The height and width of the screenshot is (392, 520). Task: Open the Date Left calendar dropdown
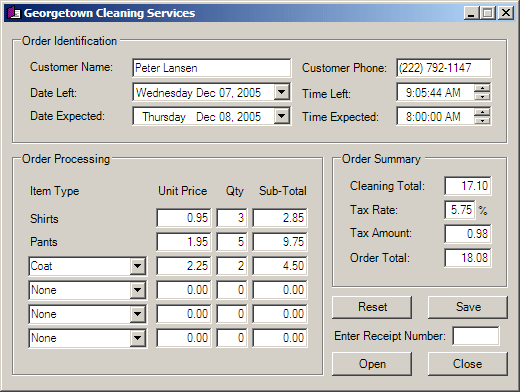282,92
